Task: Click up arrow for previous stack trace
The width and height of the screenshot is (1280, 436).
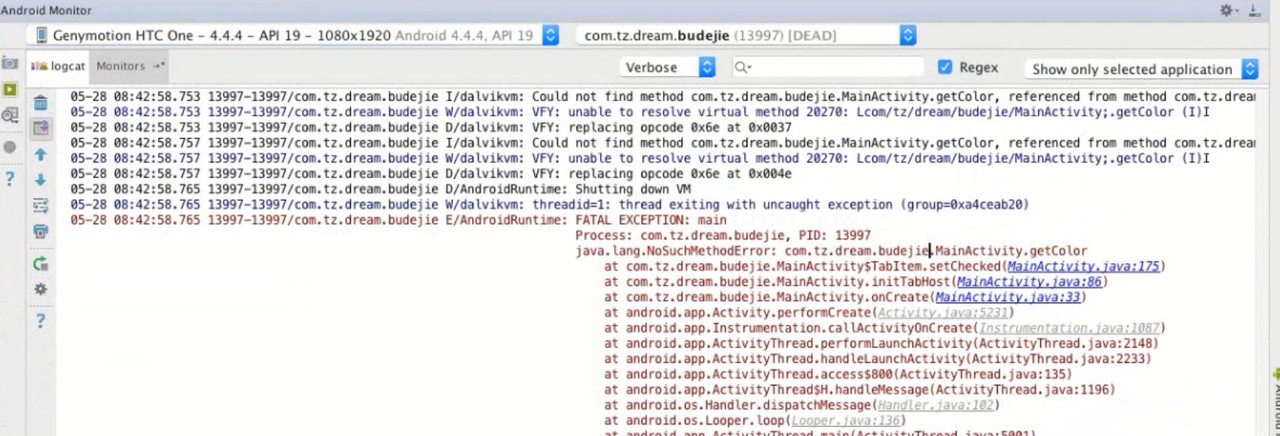Action: click(x=40, y=155)
